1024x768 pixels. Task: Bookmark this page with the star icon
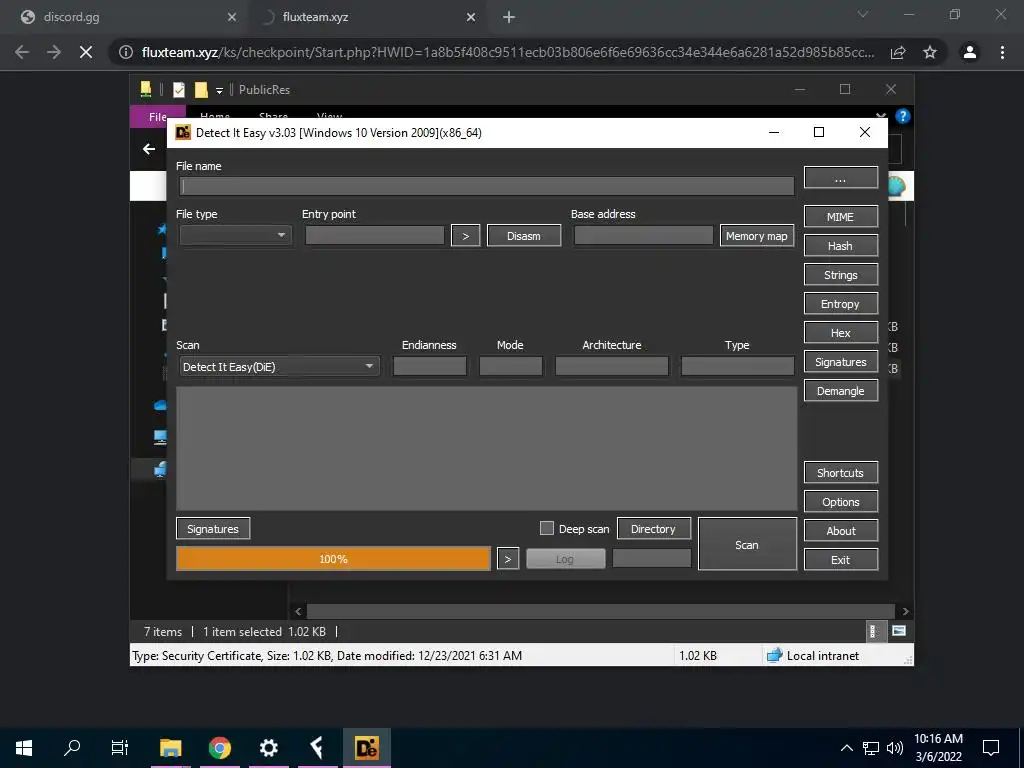930,52
